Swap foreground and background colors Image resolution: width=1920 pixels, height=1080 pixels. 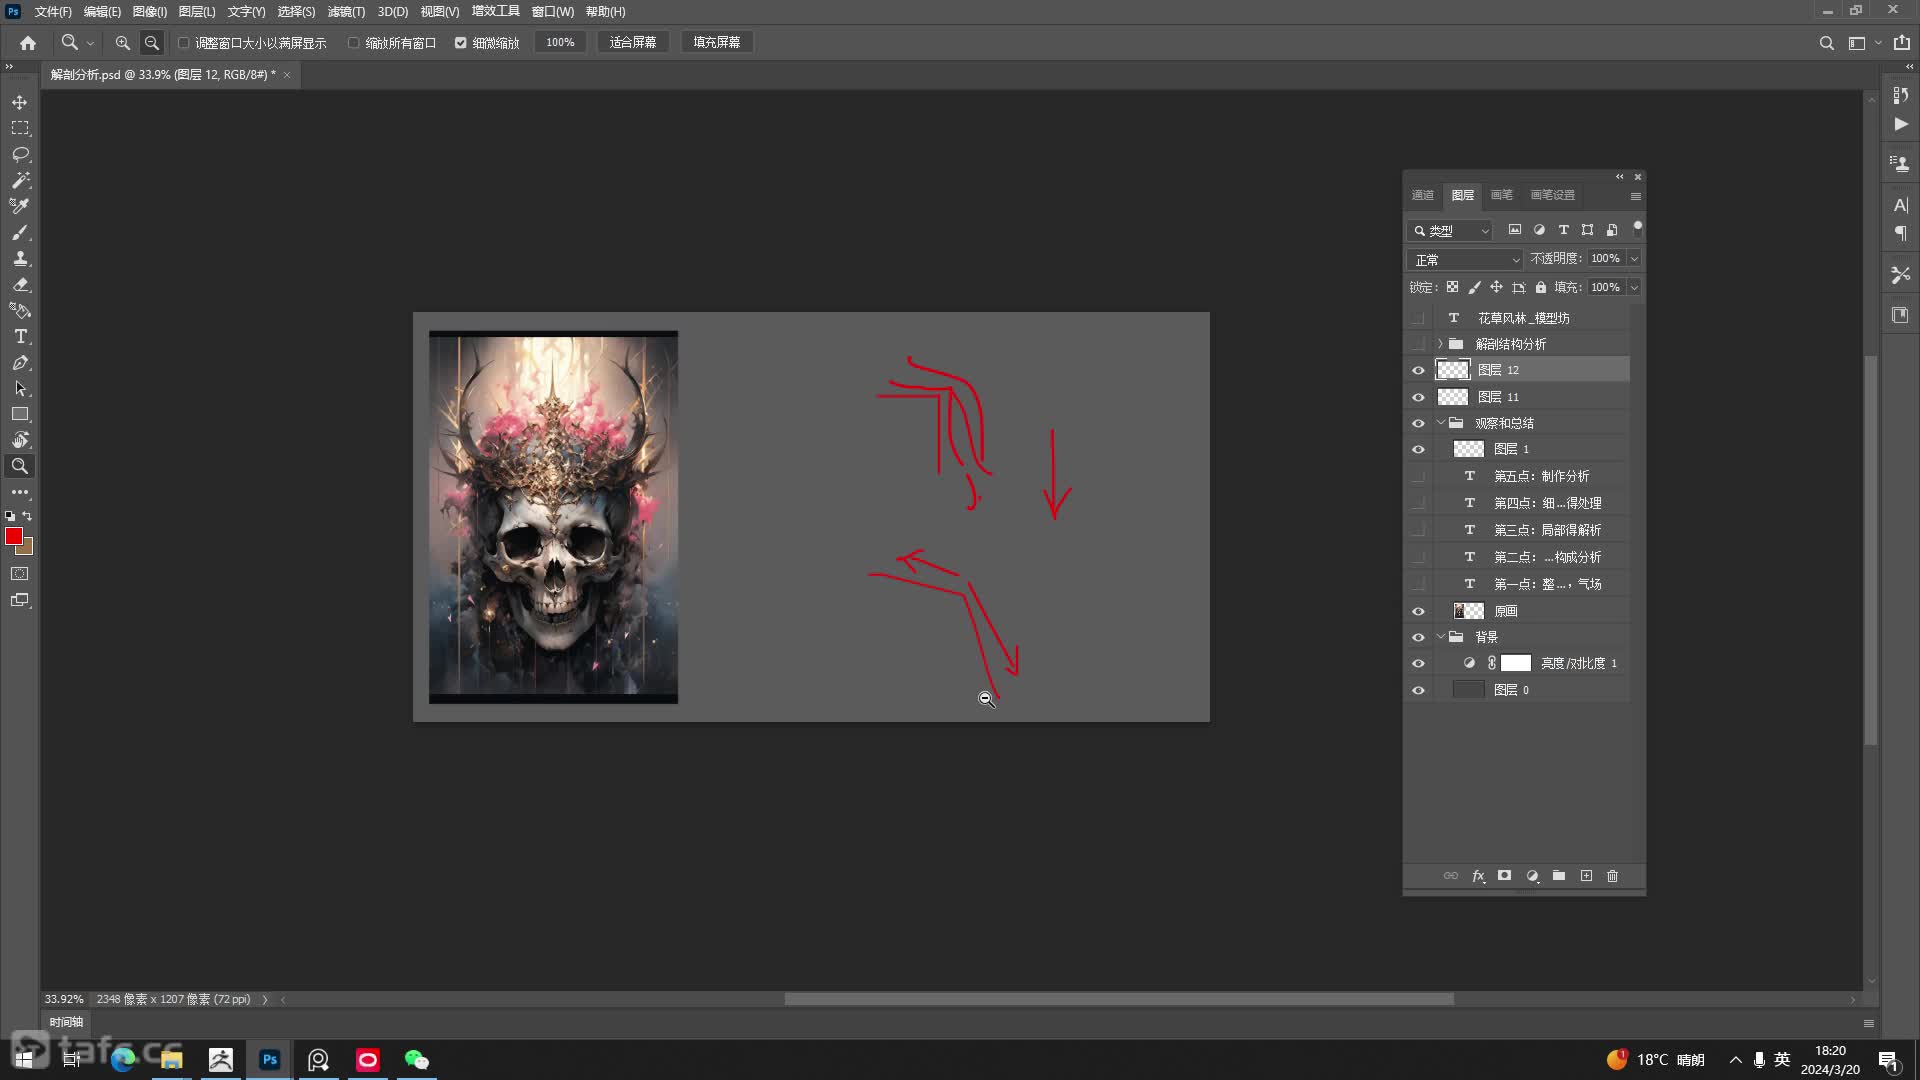(x=27, y=516)
